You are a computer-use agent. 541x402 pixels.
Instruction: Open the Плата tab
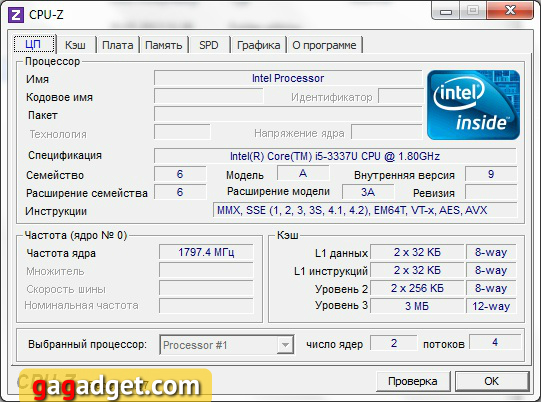117,45
